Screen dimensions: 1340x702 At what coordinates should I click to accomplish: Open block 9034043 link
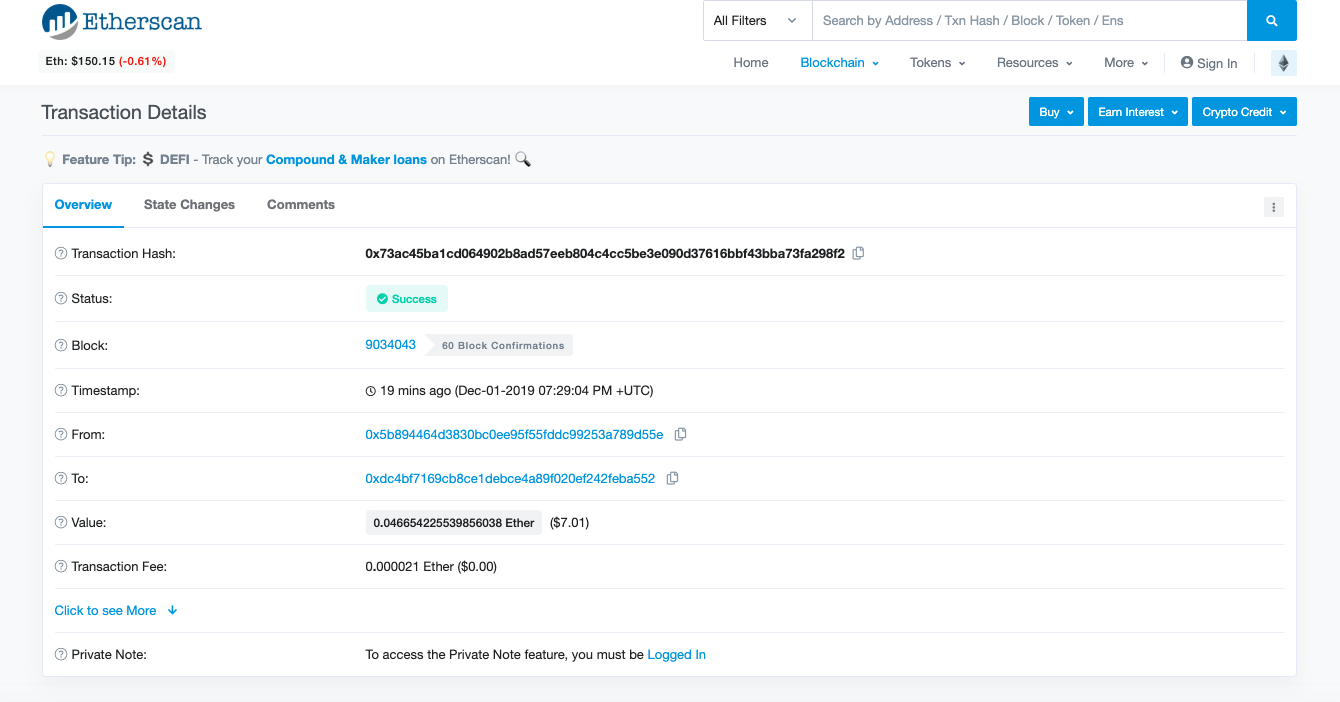[390, 344]
